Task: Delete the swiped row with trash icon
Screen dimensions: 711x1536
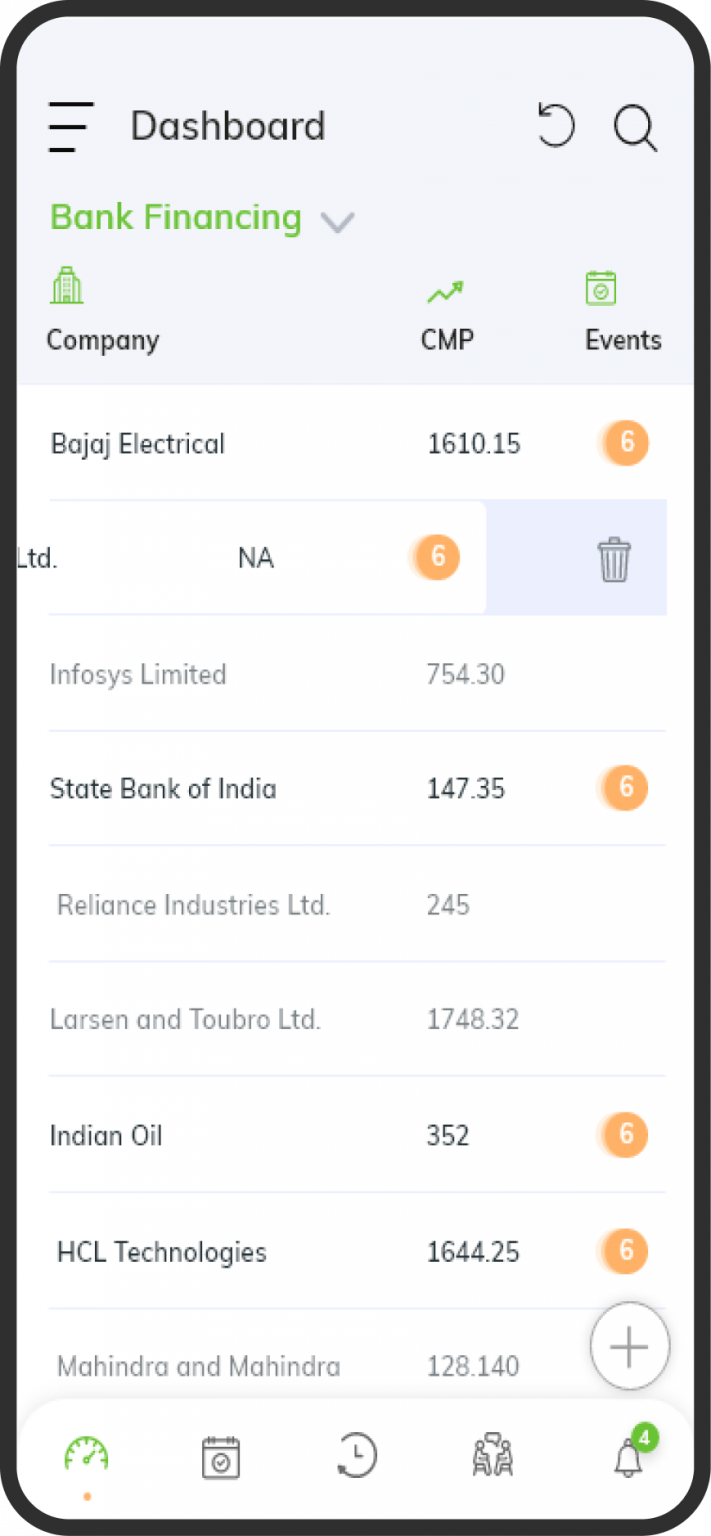Action: point(614,559)
